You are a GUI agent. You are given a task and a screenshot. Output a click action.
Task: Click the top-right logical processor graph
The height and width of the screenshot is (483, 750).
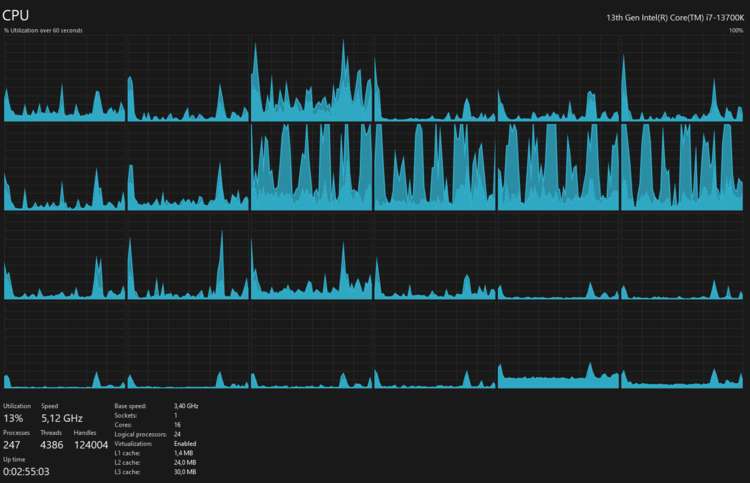(x=682, y=78)
